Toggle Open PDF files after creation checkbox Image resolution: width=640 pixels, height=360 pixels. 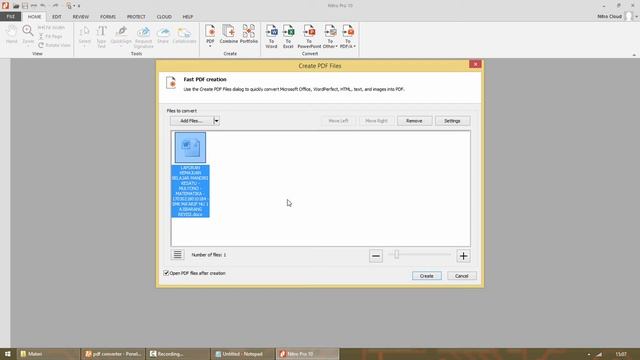(166, 273)
